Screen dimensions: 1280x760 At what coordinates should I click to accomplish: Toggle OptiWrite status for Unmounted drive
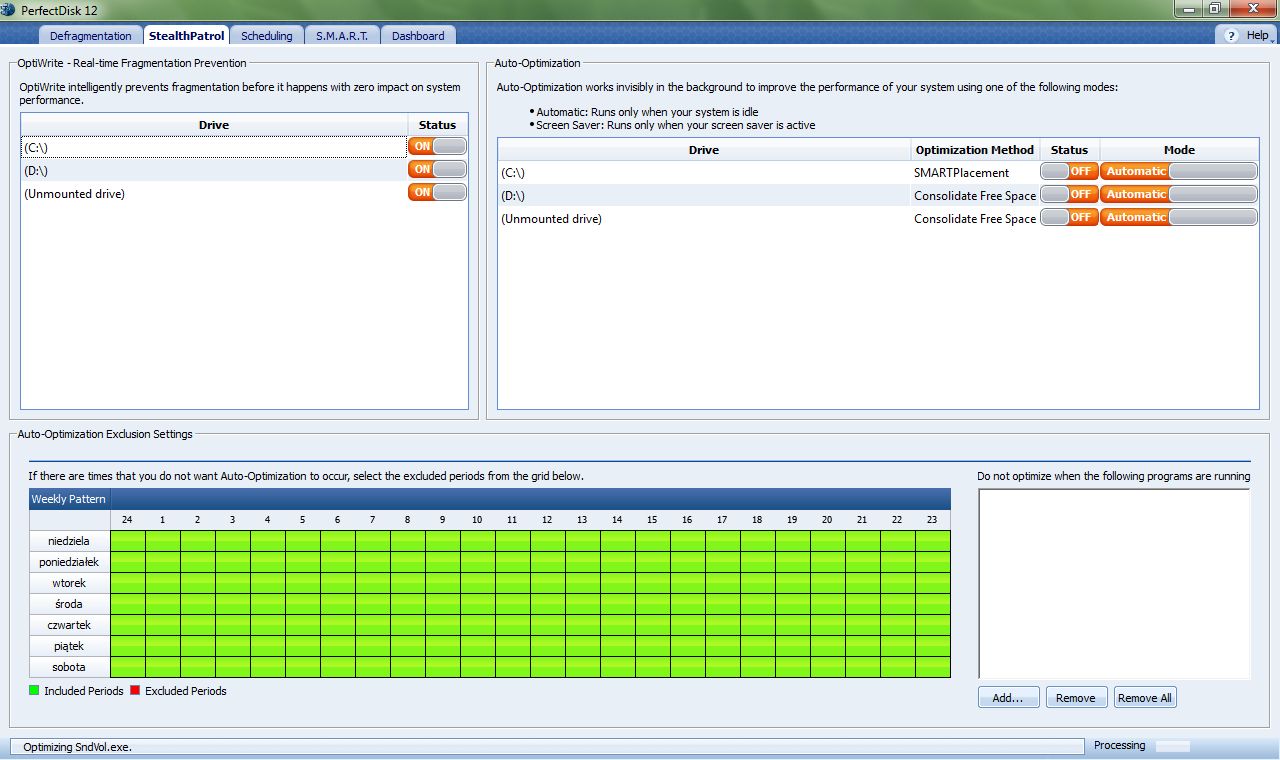point(437,192)
